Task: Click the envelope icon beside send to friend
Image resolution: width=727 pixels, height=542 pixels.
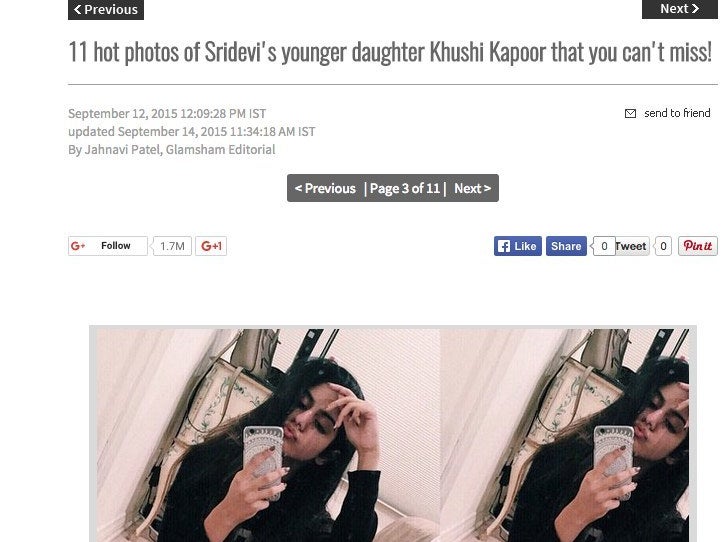Action: pyautogui.click(x=630, y=114)
